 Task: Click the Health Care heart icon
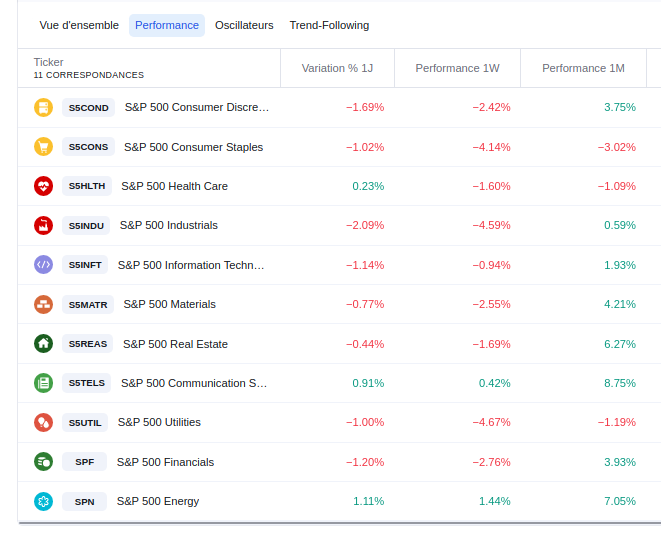43,186
